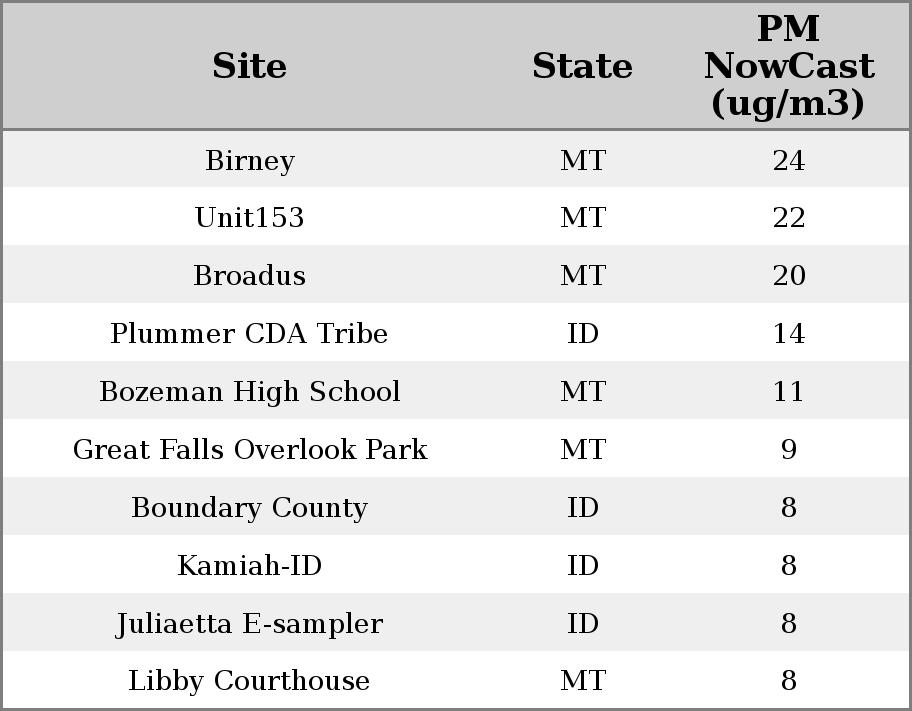
Task: Select Libby Courthouse row
Action: tap(249, 681)
